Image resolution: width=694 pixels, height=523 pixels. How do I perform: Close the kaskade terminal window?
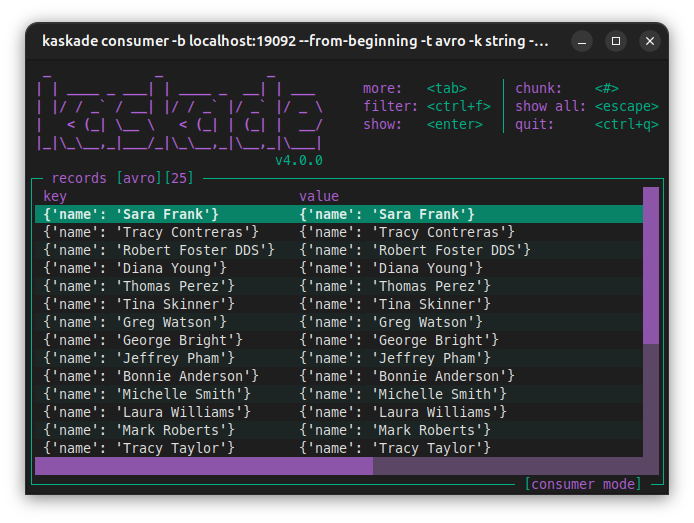tap(650, 42)
